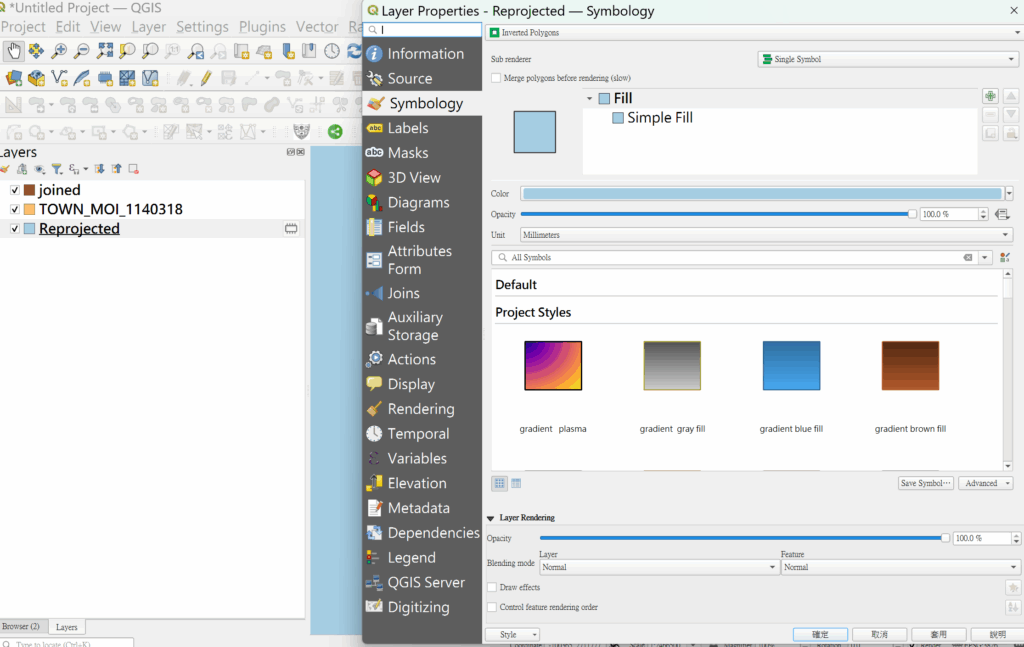Click the 說明 (Help) button
The height and width of the screenshot is (647, 1024).
click(x=997, y=635)
